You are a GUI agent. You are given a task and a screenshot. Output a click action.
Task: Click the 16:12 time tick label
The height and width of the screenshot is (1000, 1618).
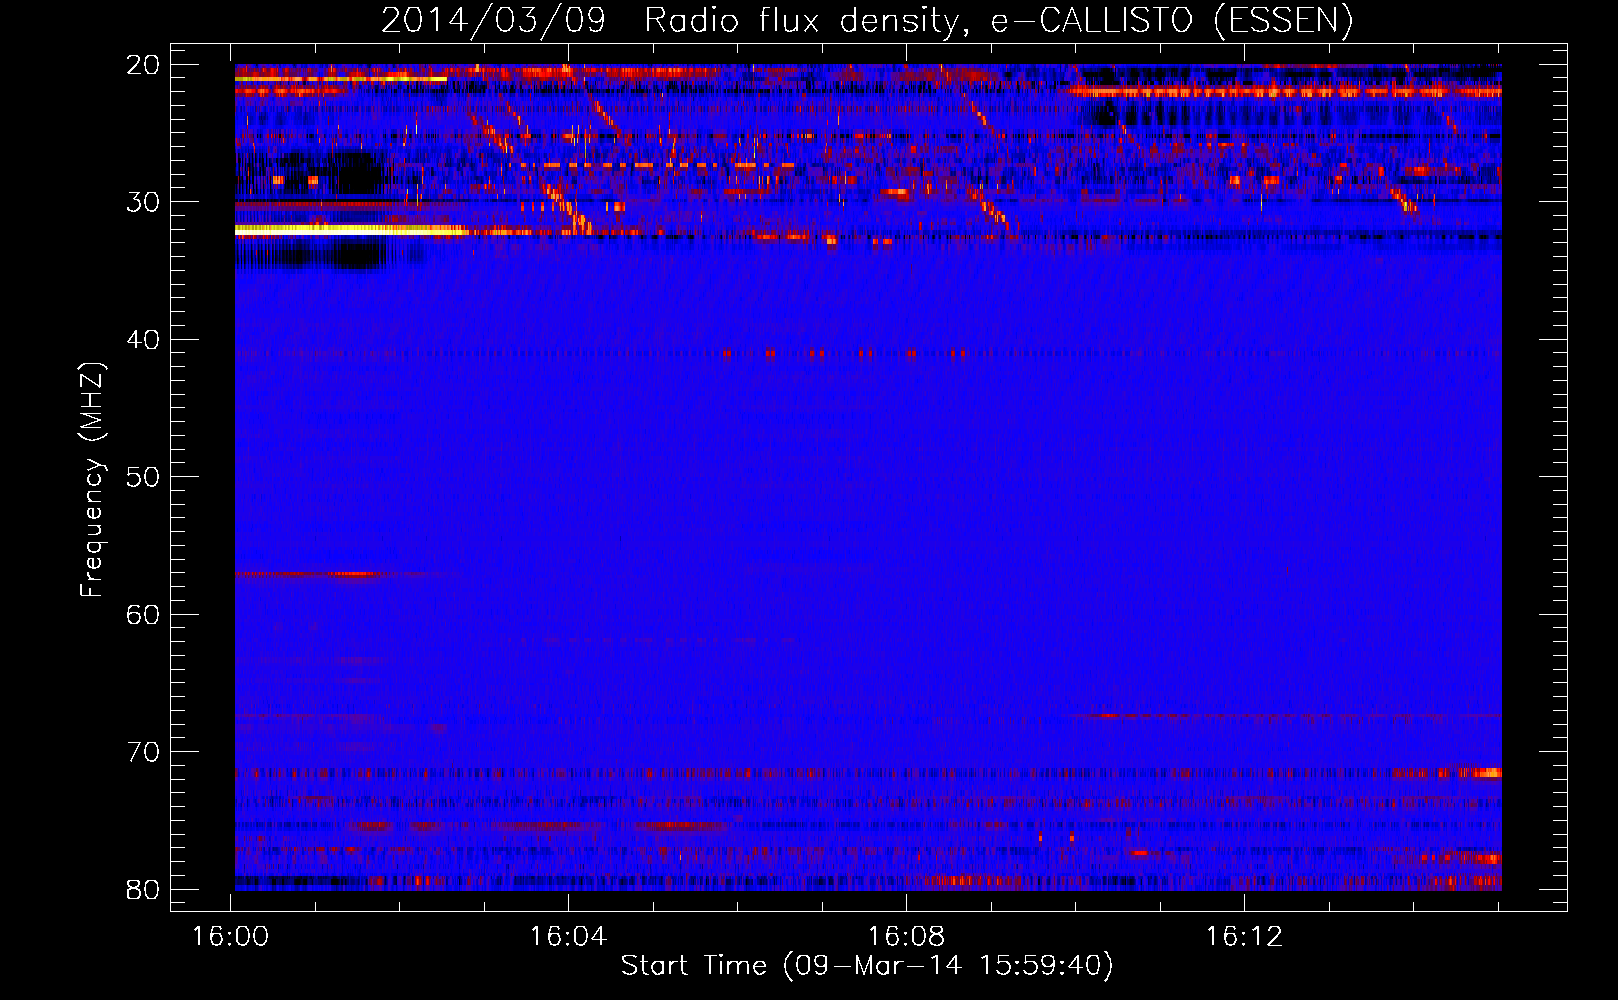pyautogui.click(x=1244, y=937)
